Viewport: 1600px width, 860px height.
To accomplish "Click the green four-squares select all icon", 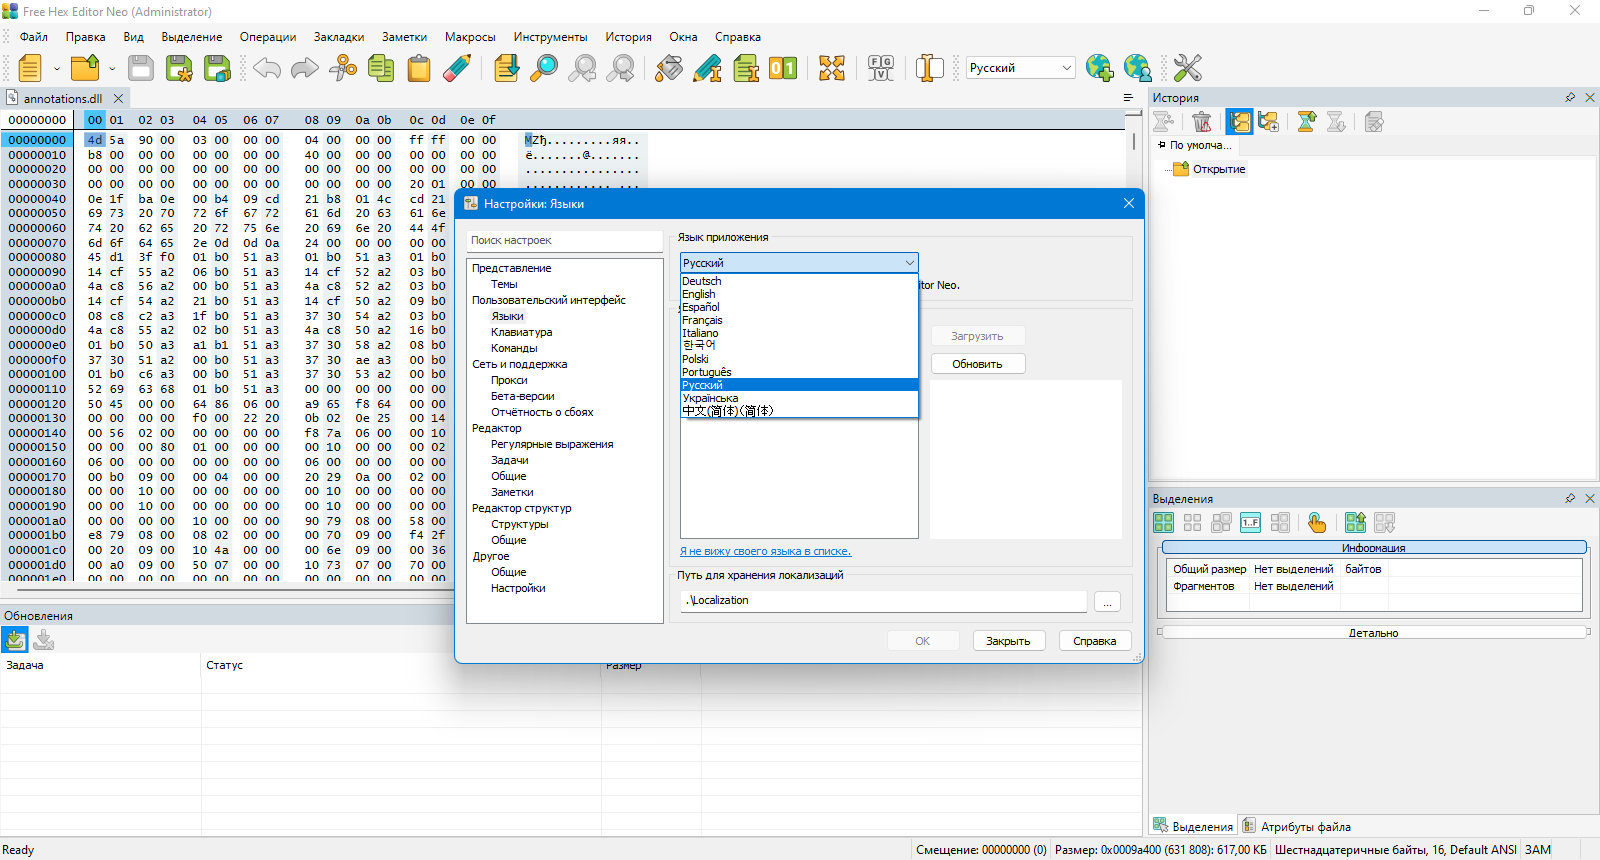I will pyautogui.click(x=1163, y=523).
